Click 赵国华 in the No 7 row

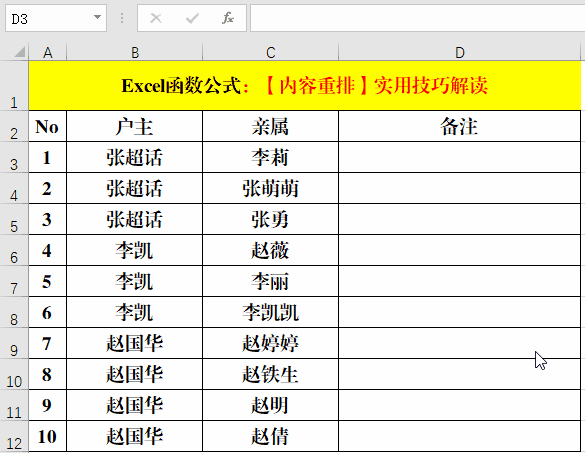[135, 343]
